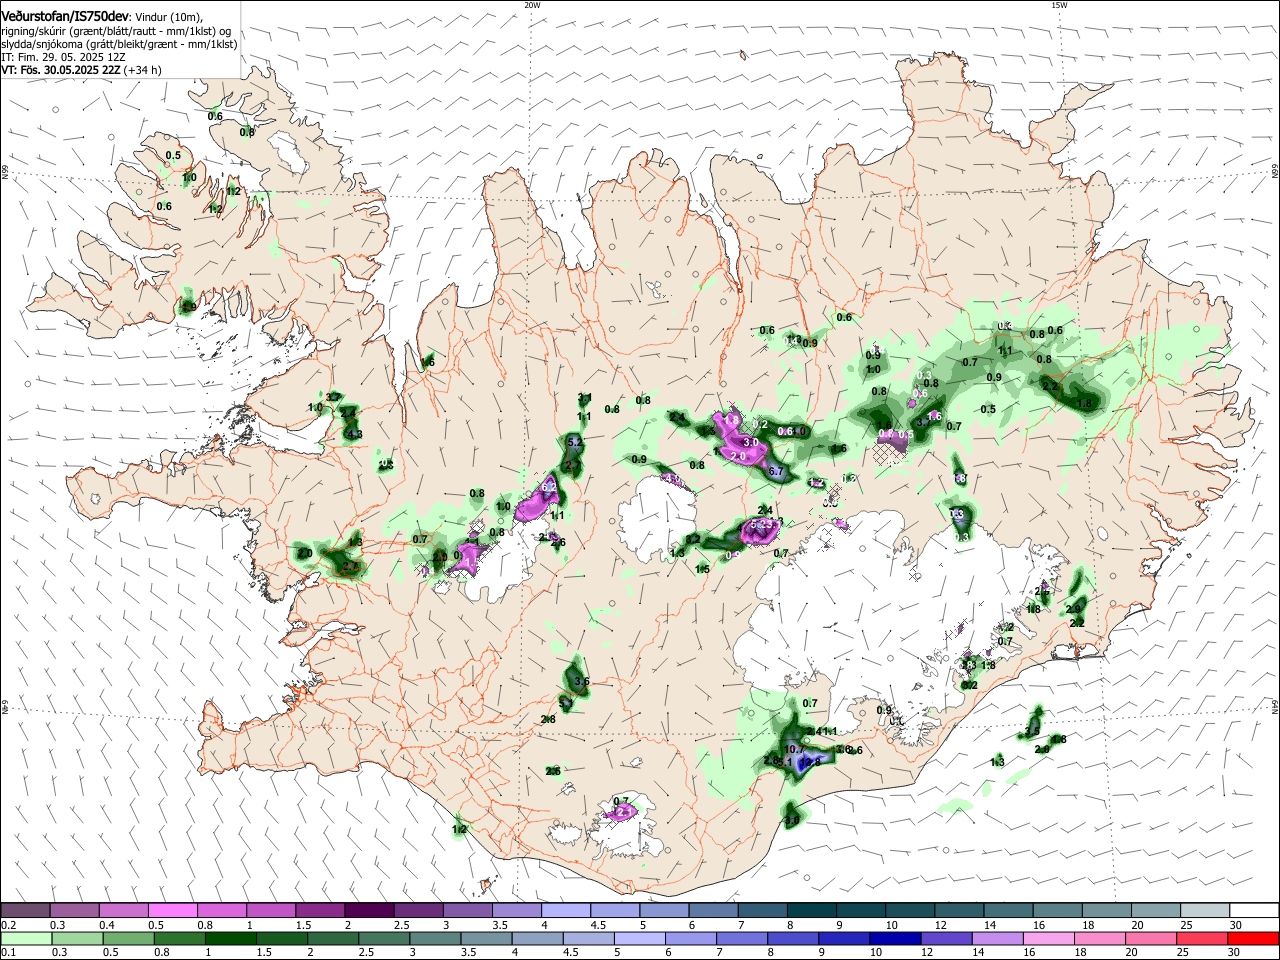Click the 0.1 label in the legend
1280x960 pixels.
pos(8,953)
